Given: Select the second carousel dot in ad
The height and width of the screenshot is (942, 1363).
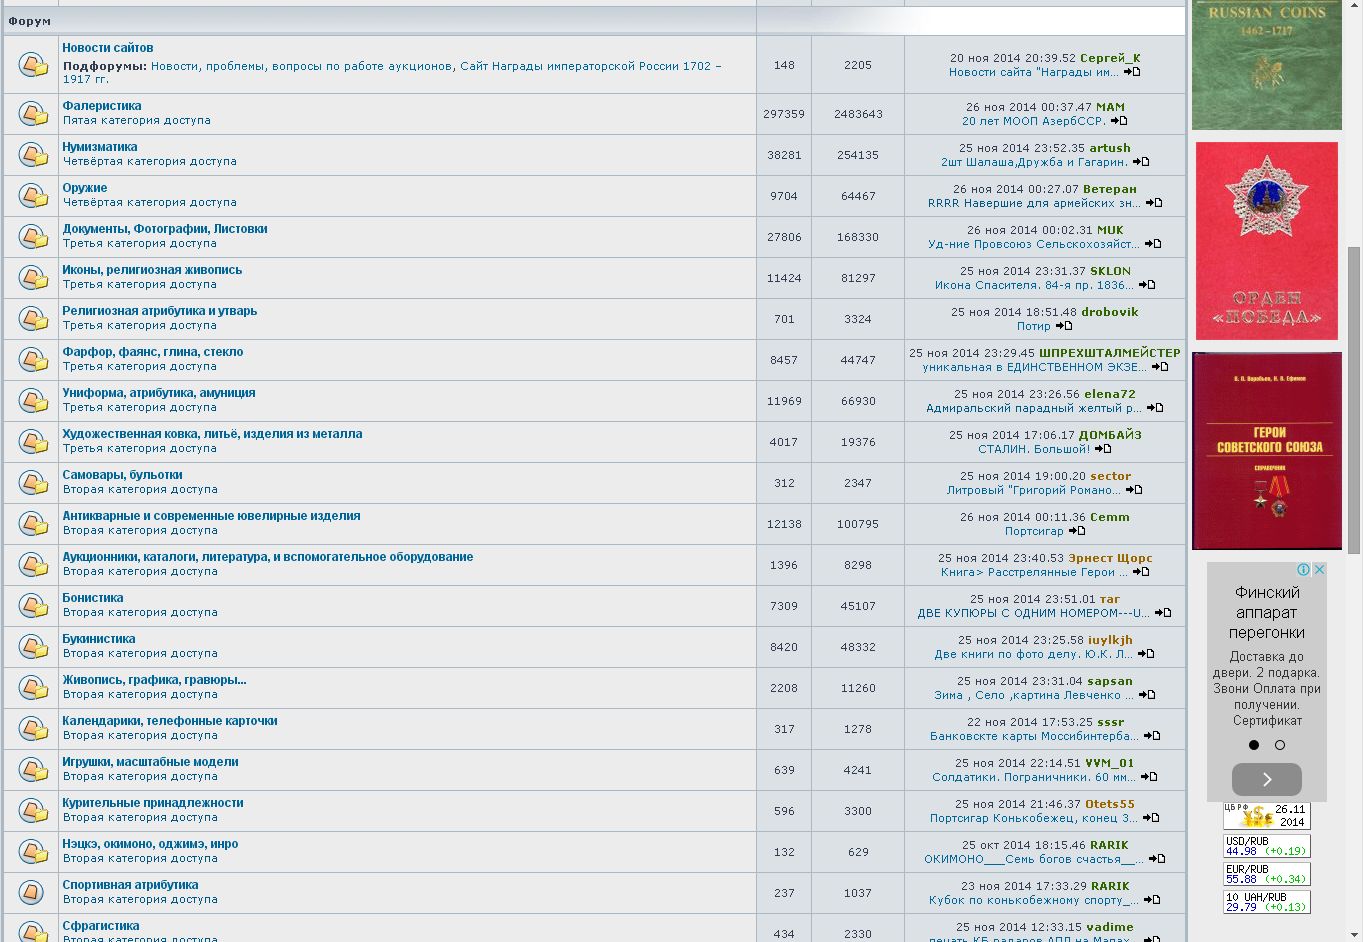Looking at the screenshot, I should 1279,745.
